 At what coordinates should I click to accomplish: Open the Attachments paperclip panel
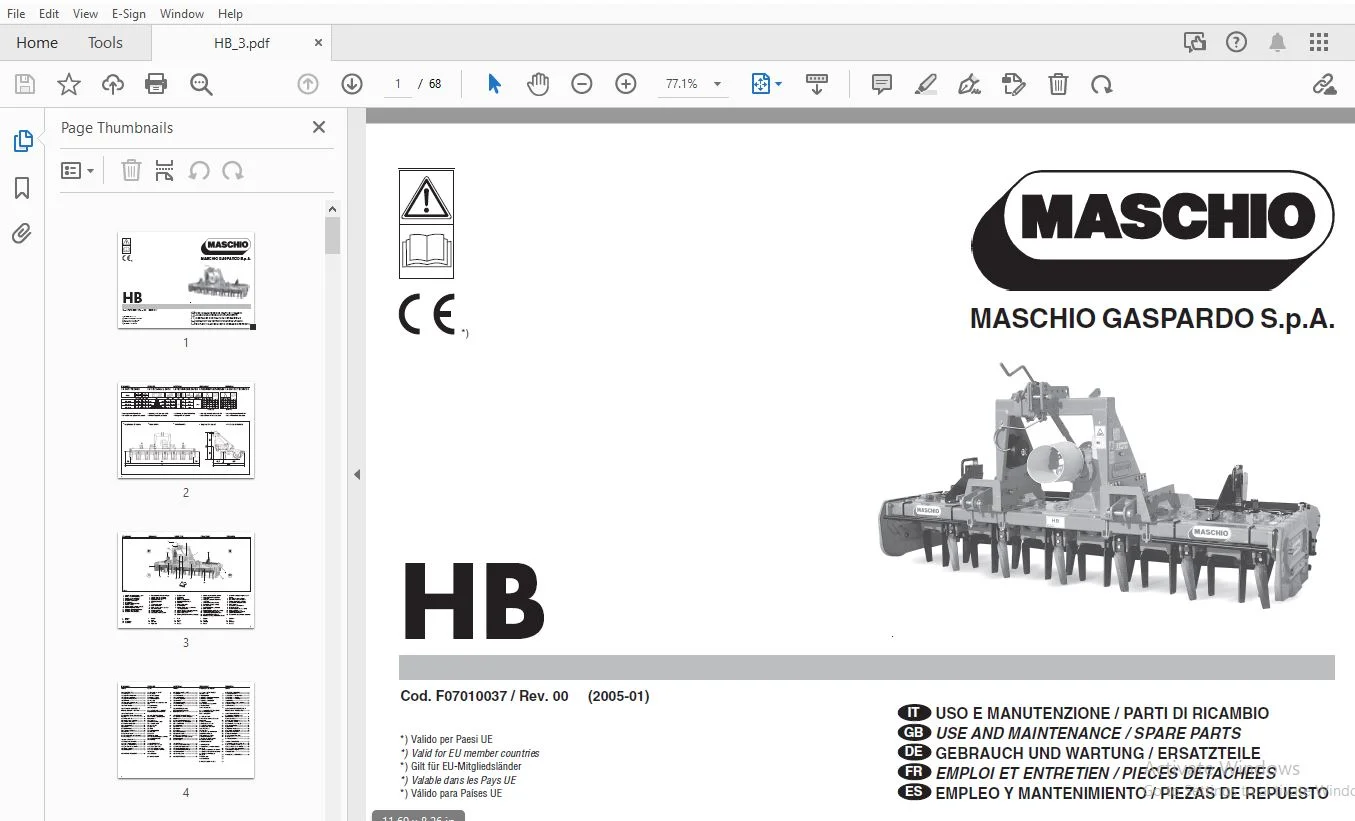tap(22, 234)
